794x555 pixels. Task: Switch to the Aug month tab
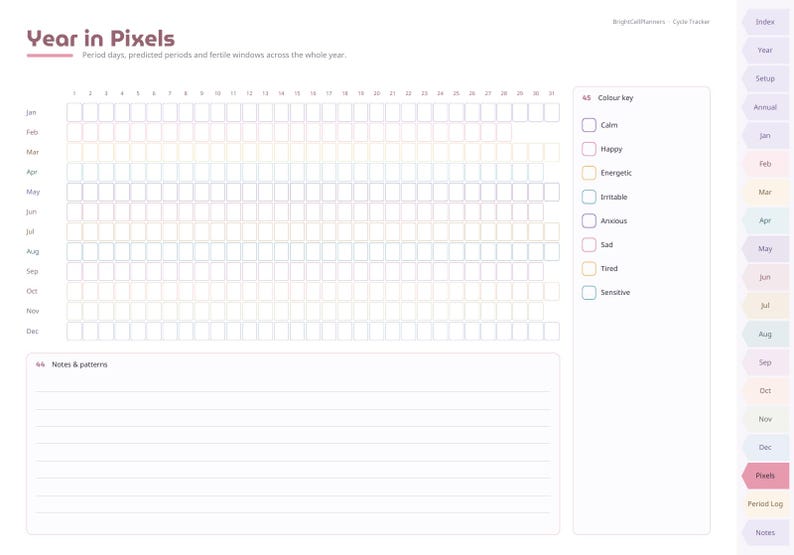(765, 334)
